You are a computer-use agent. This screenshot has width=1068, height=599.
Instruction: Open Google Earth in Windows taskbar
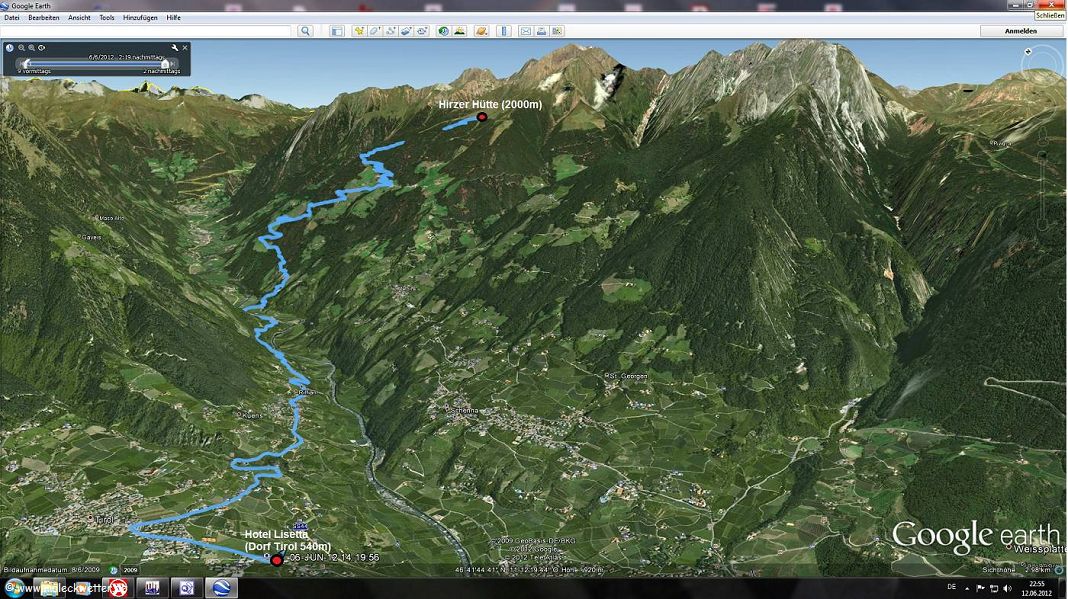[221, 587]
